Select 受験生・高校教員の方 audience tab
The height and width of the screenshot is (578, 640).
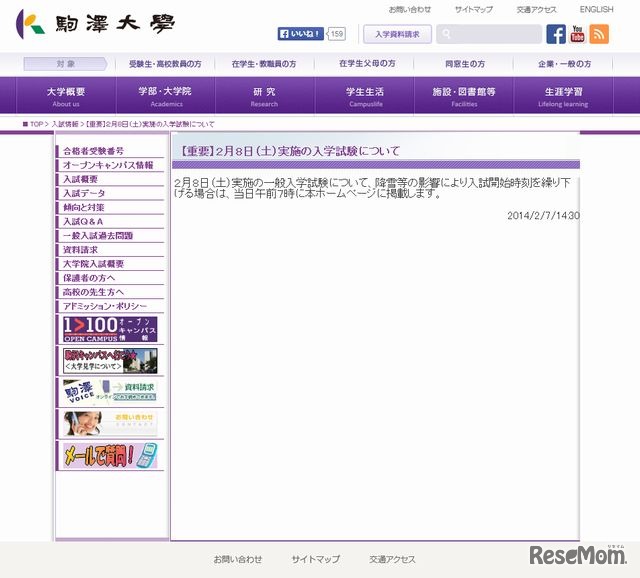tap(165, 64)
